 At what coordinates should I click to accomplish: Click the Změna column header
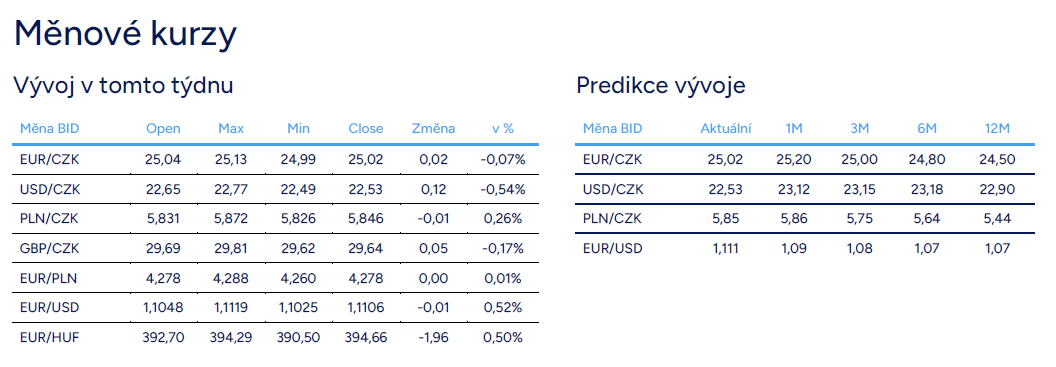433,129
